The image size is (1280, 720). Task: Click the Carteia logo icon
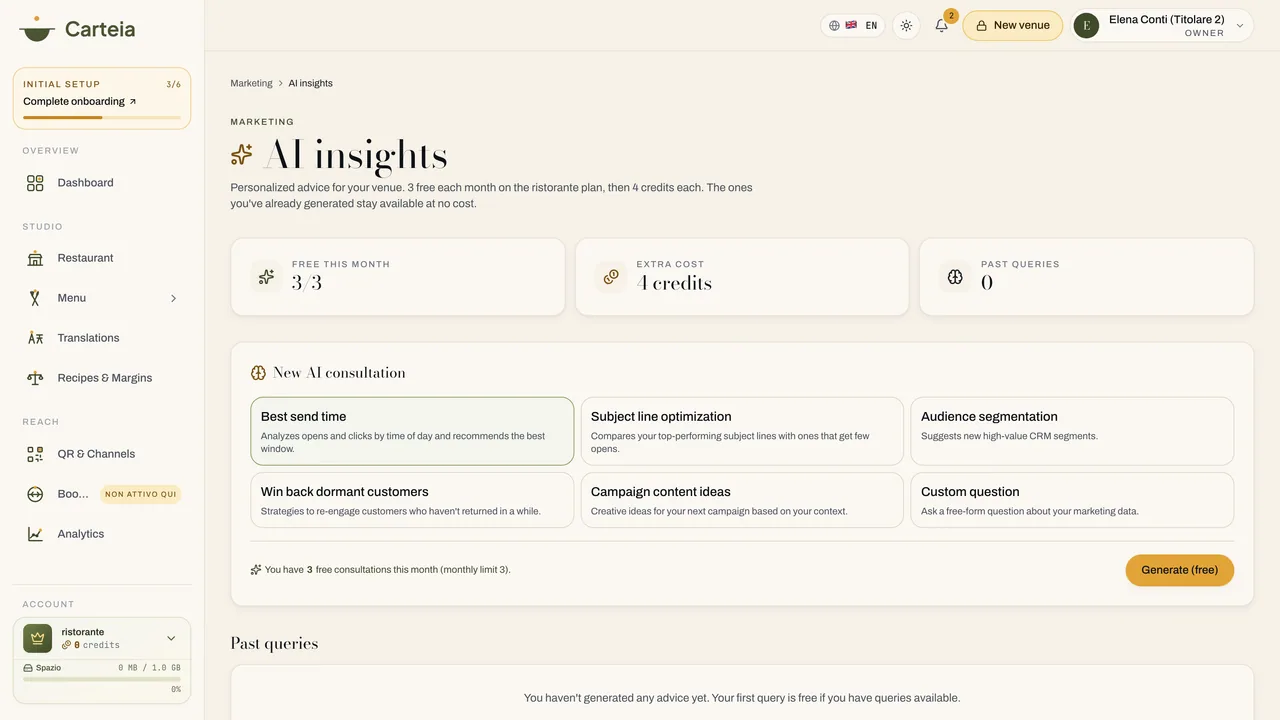[37, 28]
